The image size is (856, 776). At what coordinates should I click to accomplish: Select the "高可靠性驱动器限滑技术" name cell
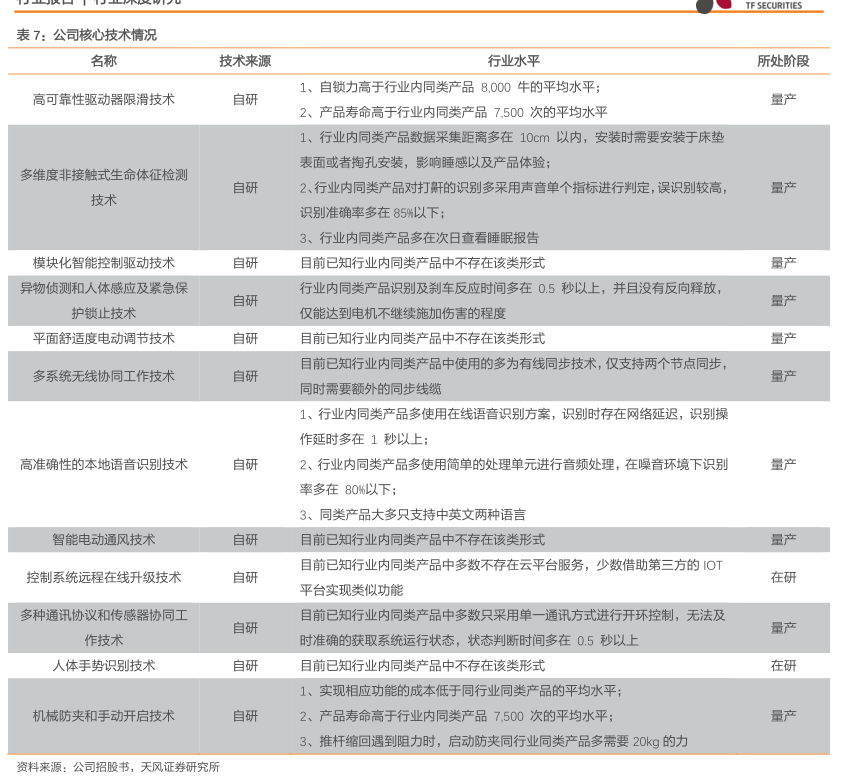point(103,99)
